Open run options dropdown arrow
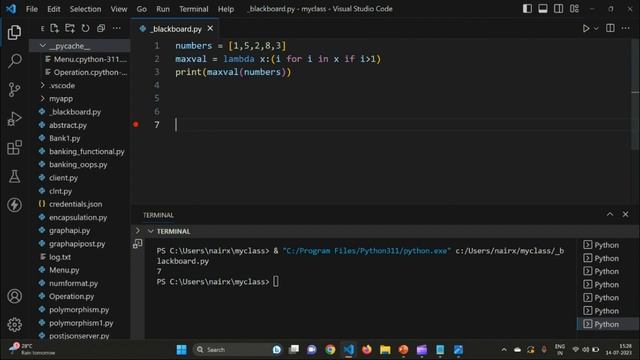 [596, 28]
